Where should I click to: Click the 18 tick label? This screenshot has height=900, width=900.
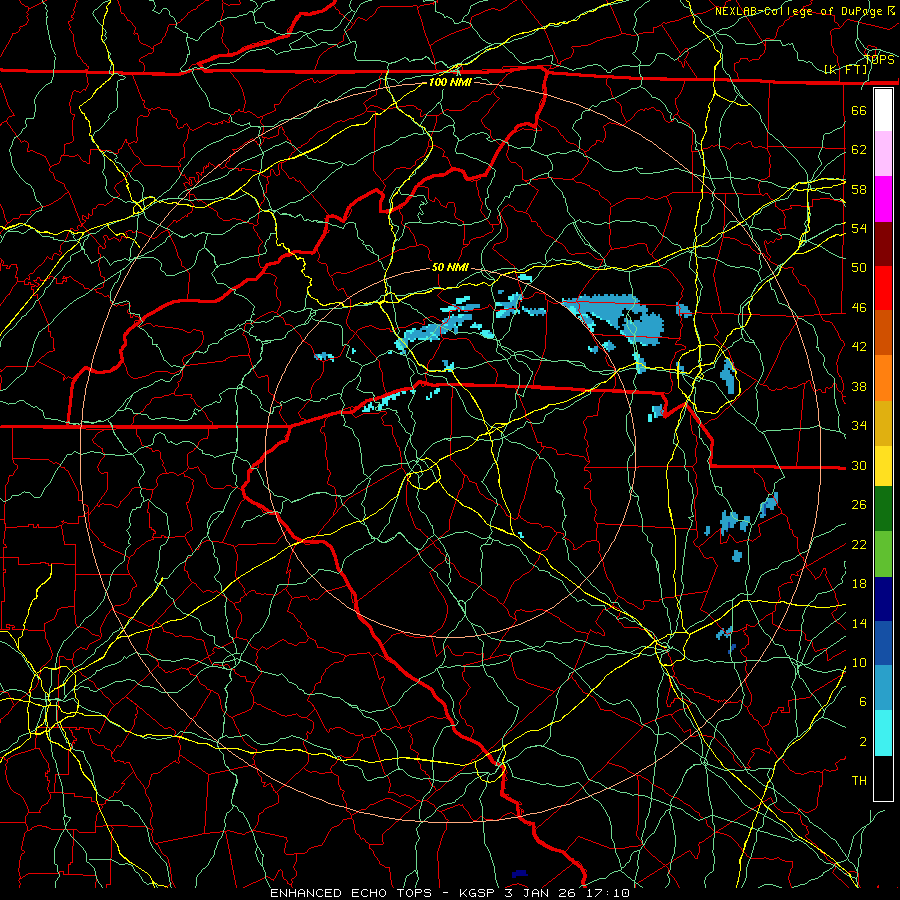[x=859, y=584]
